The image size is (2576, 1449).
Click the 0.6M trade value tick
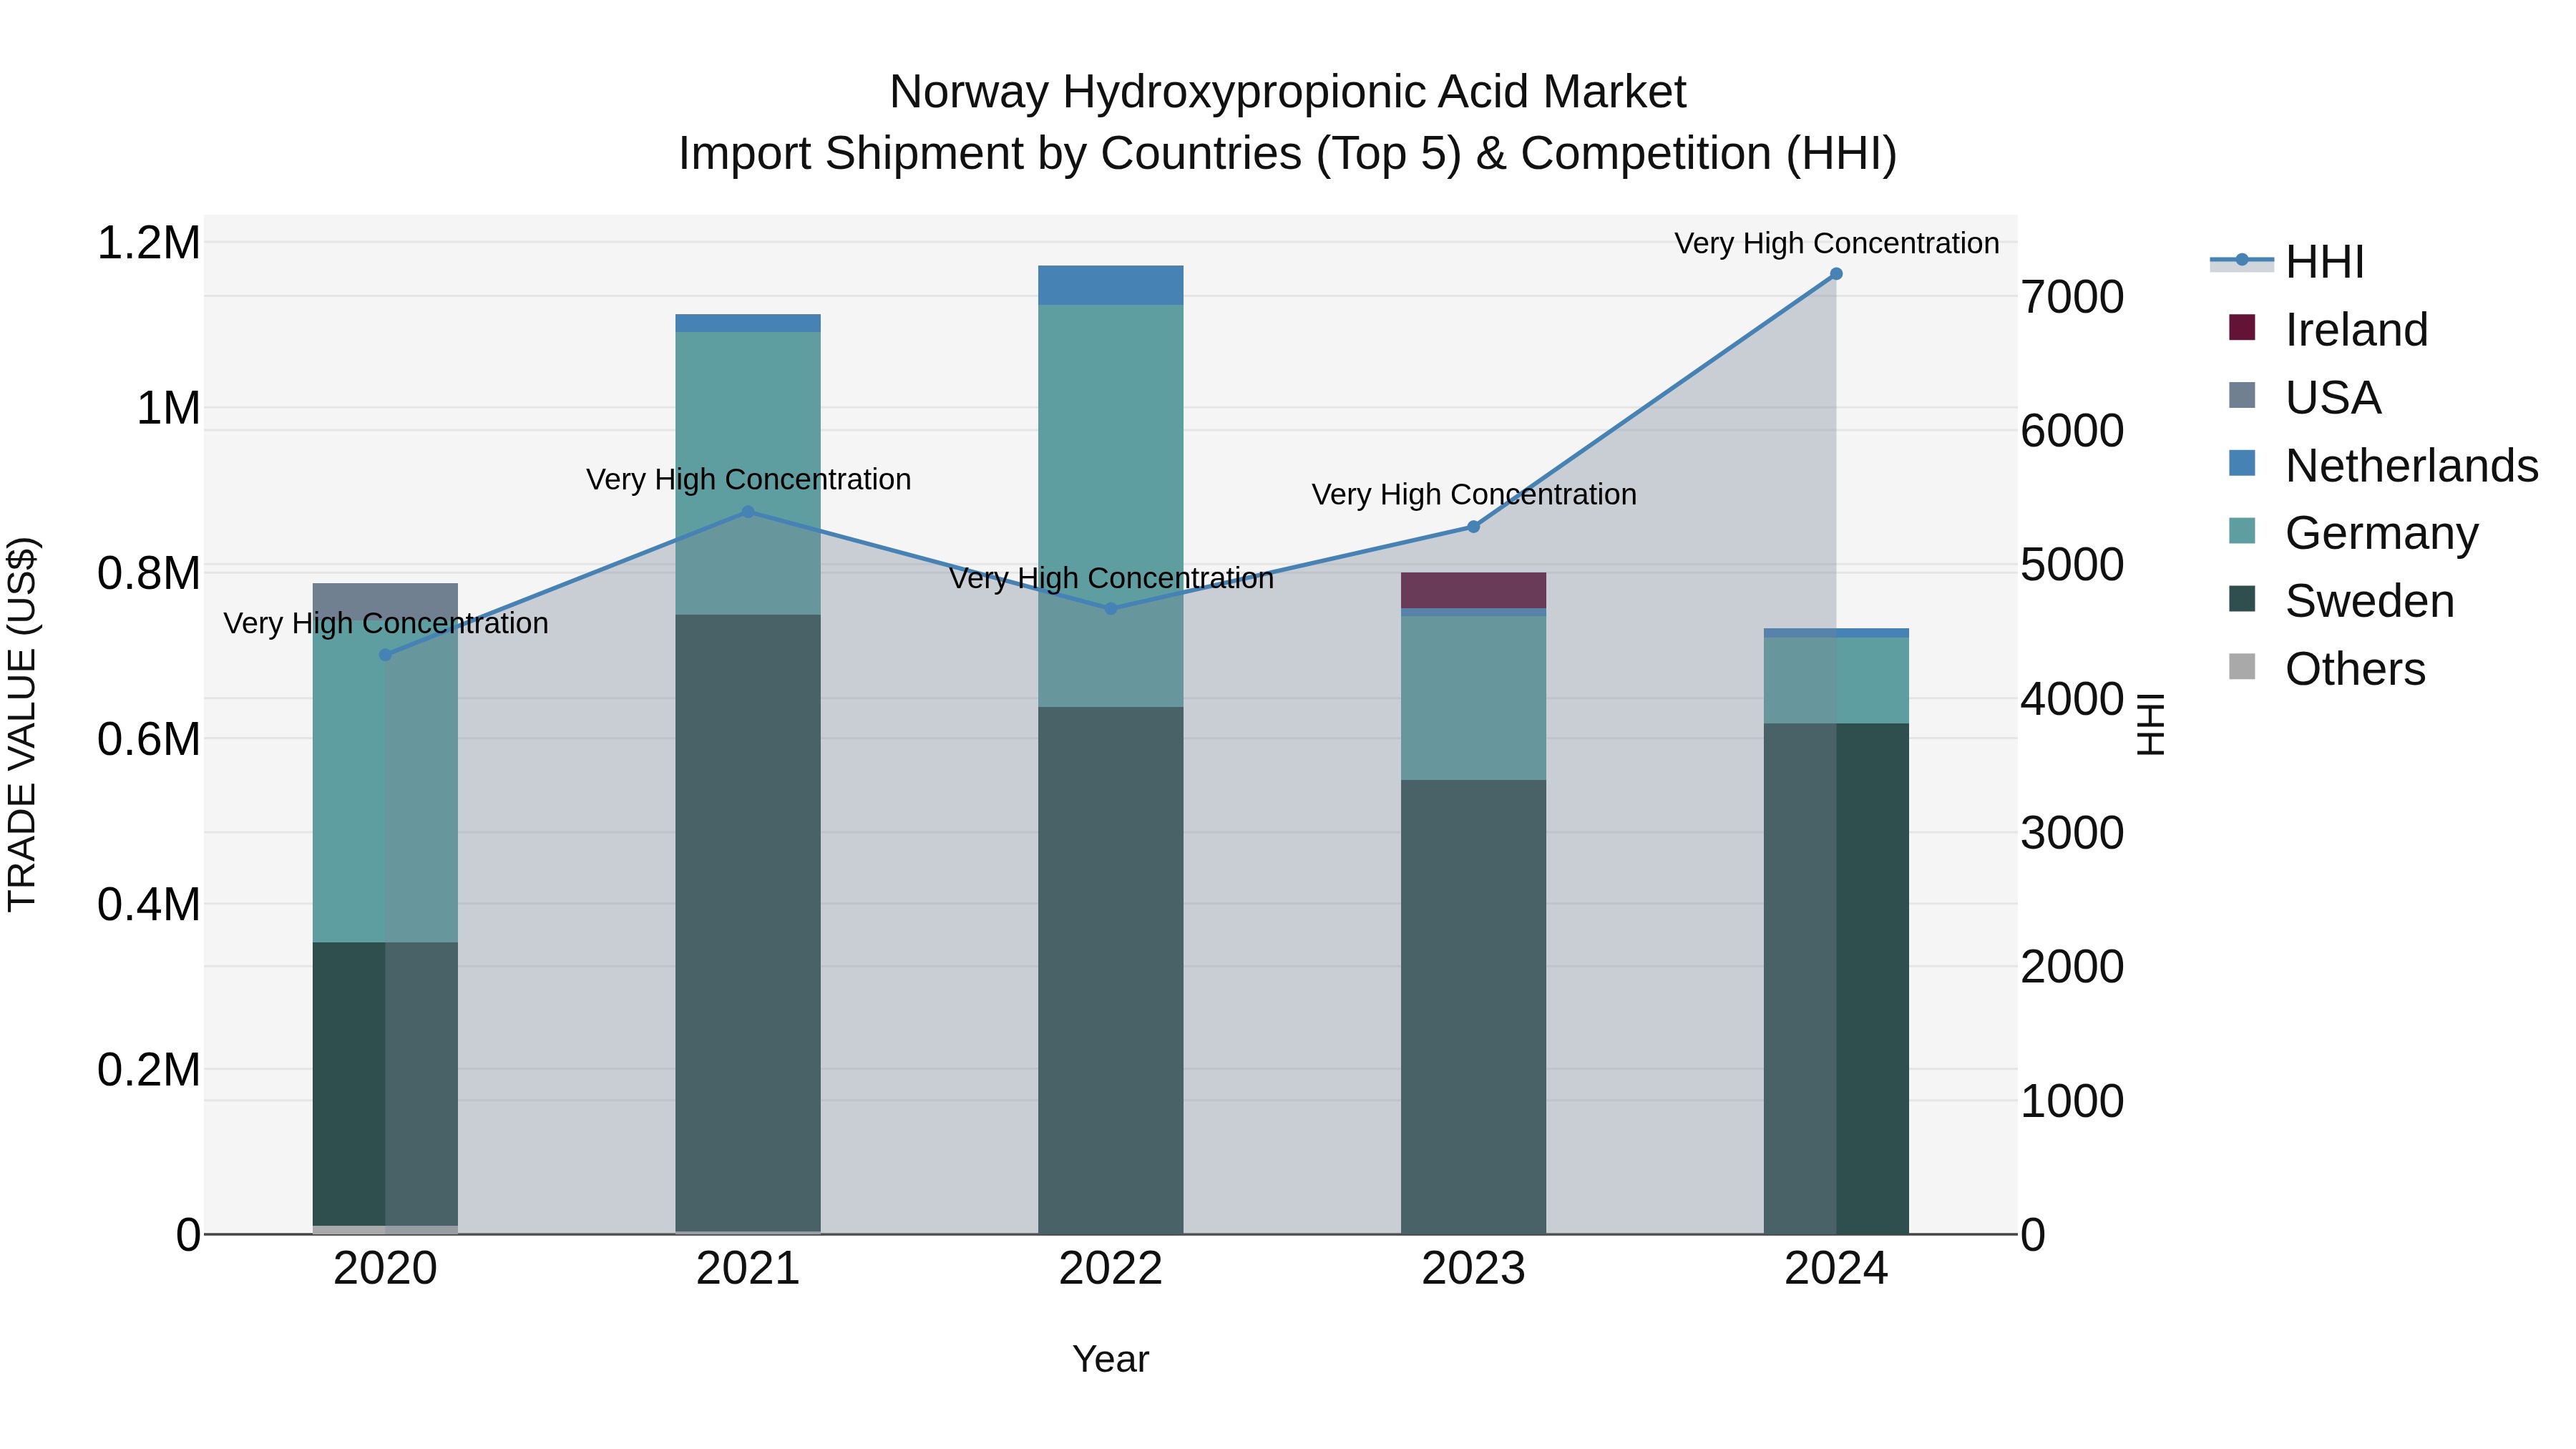point(148,740)
